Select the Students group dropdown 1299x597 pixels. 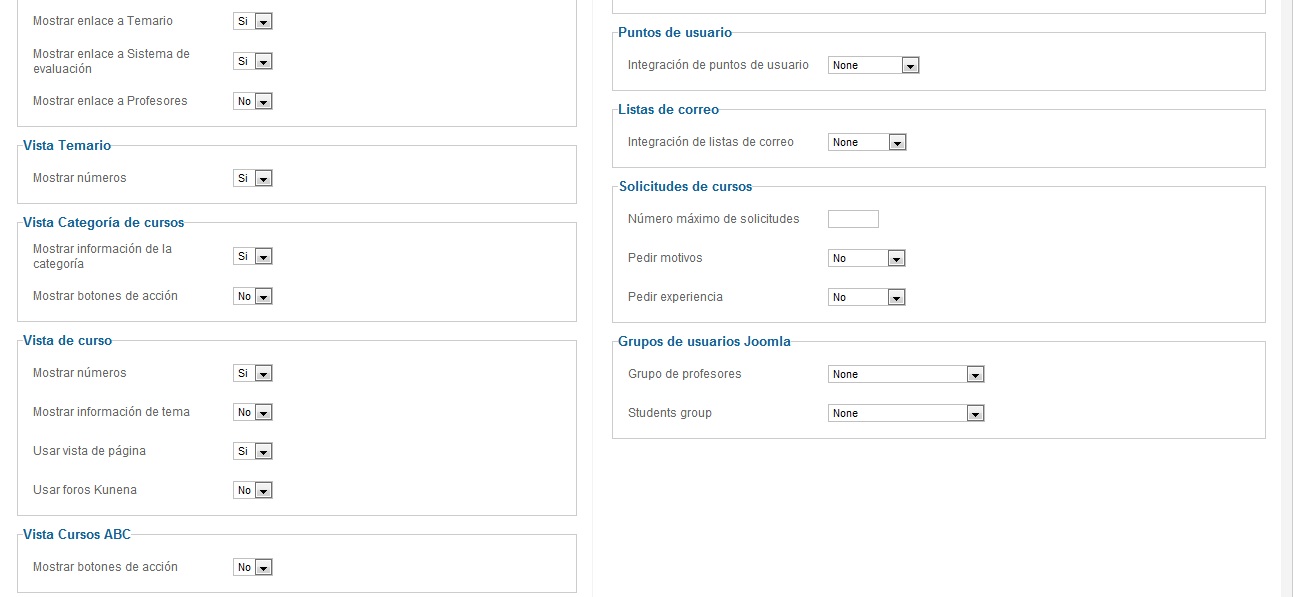click(906, 413)
